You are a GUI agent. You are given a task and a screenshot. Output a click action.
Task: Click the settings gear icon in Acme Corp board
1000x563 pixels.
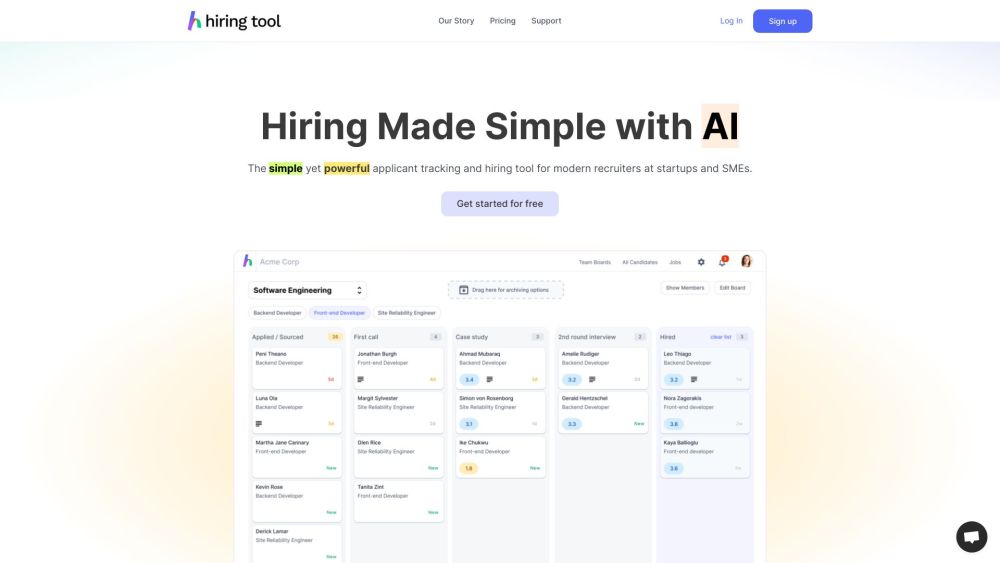[x=701, y=262]
